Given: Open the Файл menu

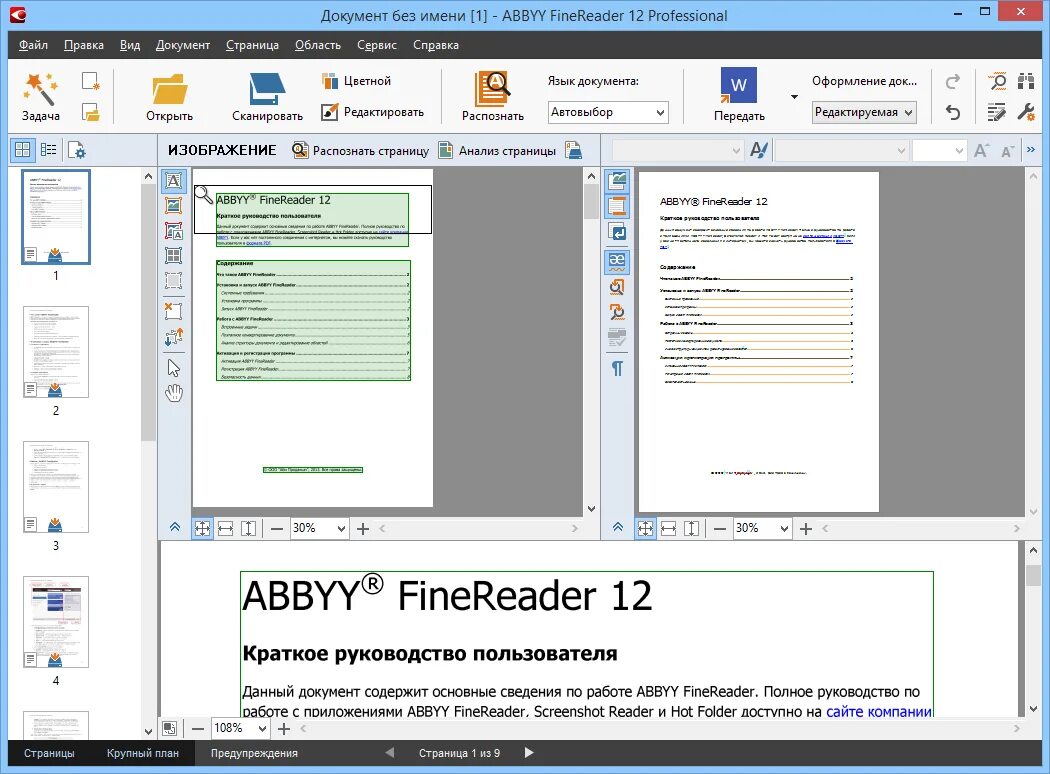Looking at the screenshot, I should coord(33,45).
